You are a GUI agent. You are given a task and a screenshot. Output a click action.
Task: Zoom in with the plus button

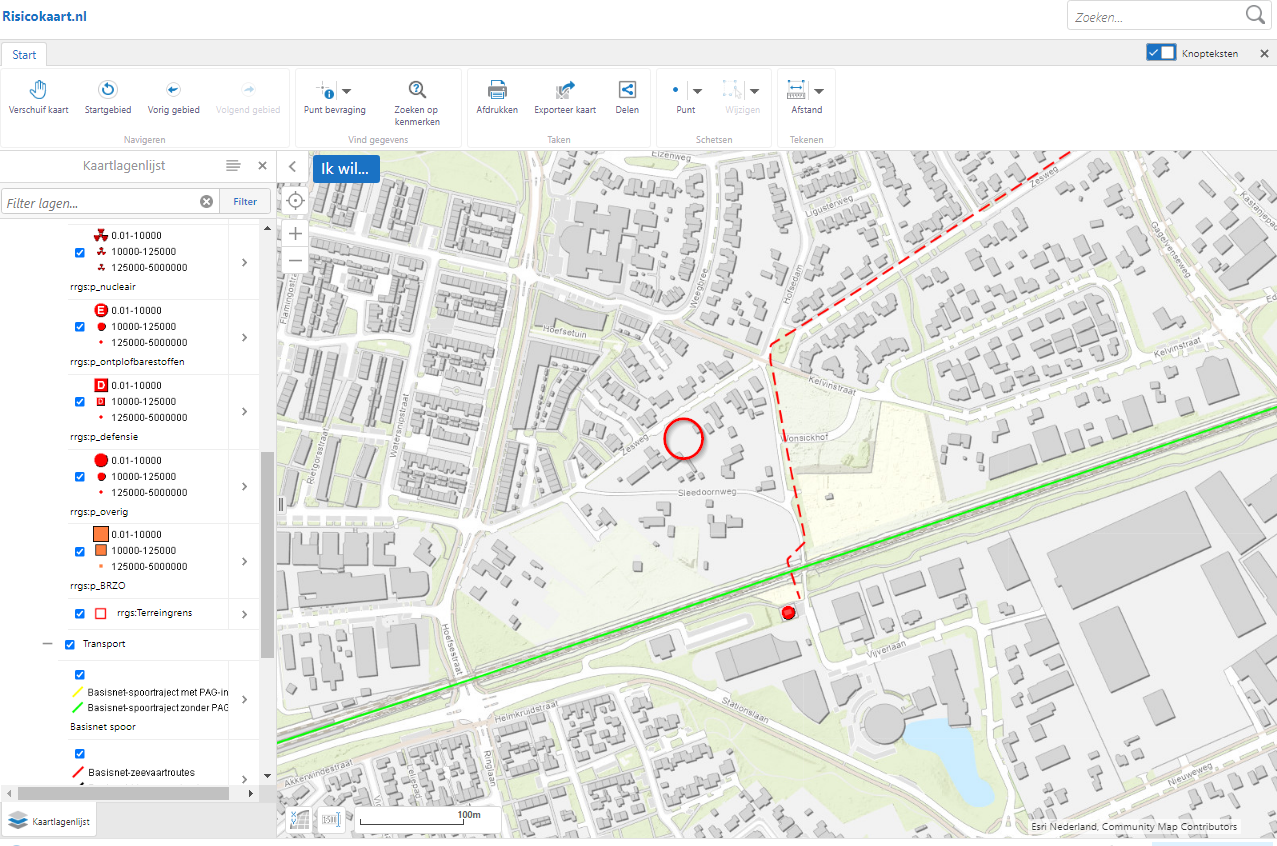(x=295, y=233)
